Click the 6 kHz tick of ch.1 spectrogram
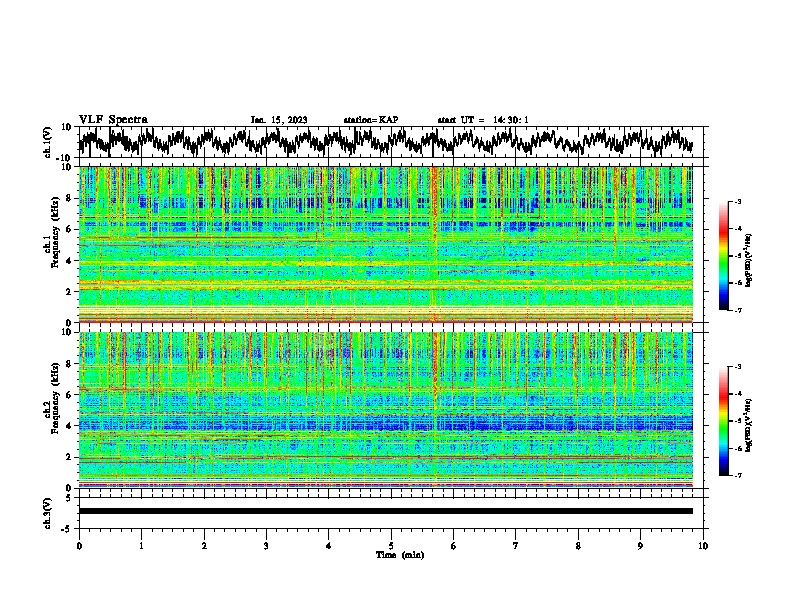This screenshot has height=612, width=792. 69,230
